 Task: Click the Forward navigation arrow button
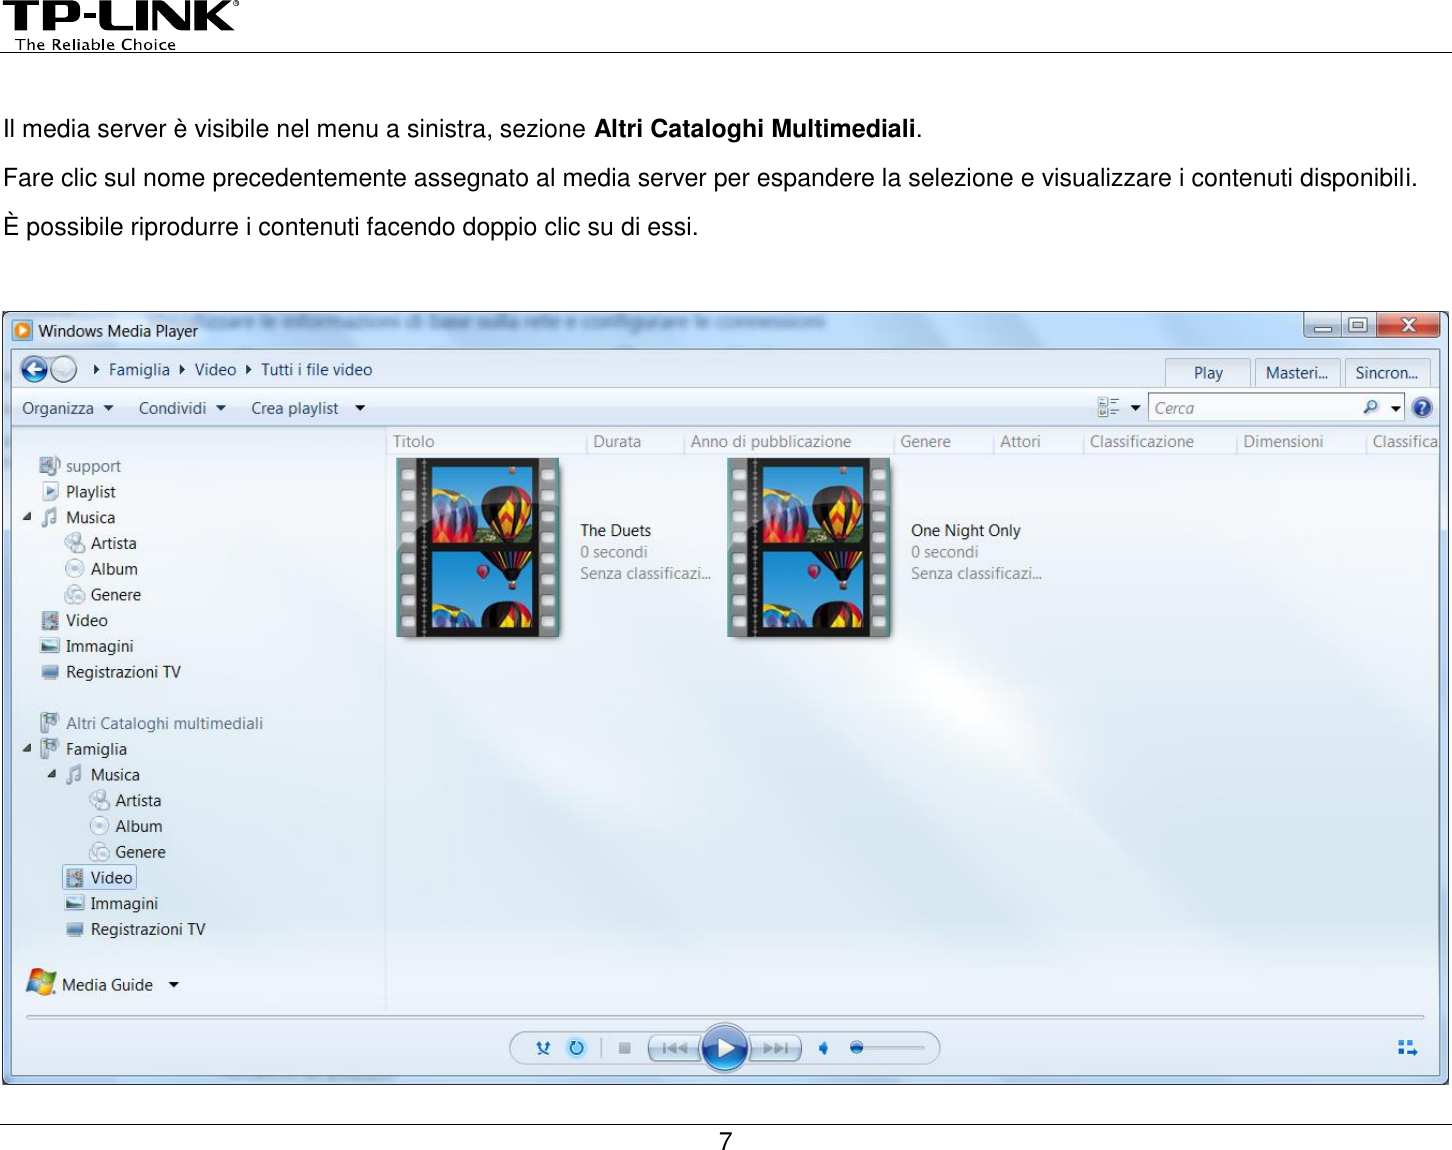pyautogui.click(x=63, y=370)
